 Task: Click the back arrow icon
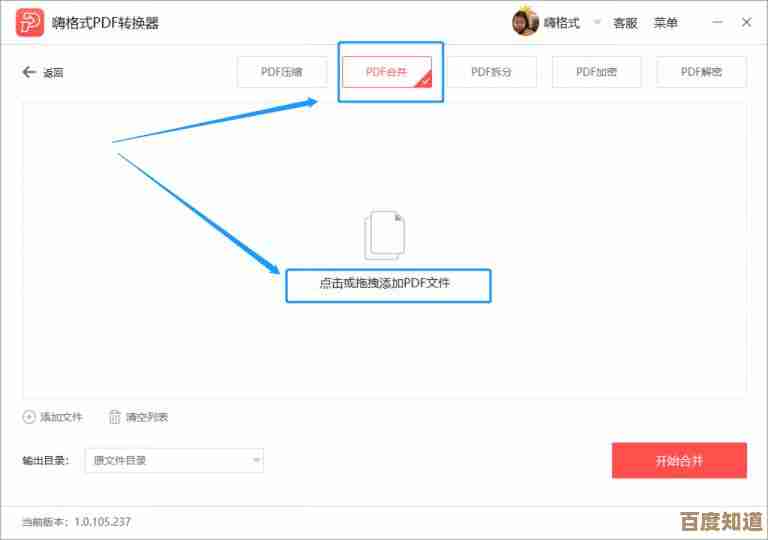coord(29,72)
